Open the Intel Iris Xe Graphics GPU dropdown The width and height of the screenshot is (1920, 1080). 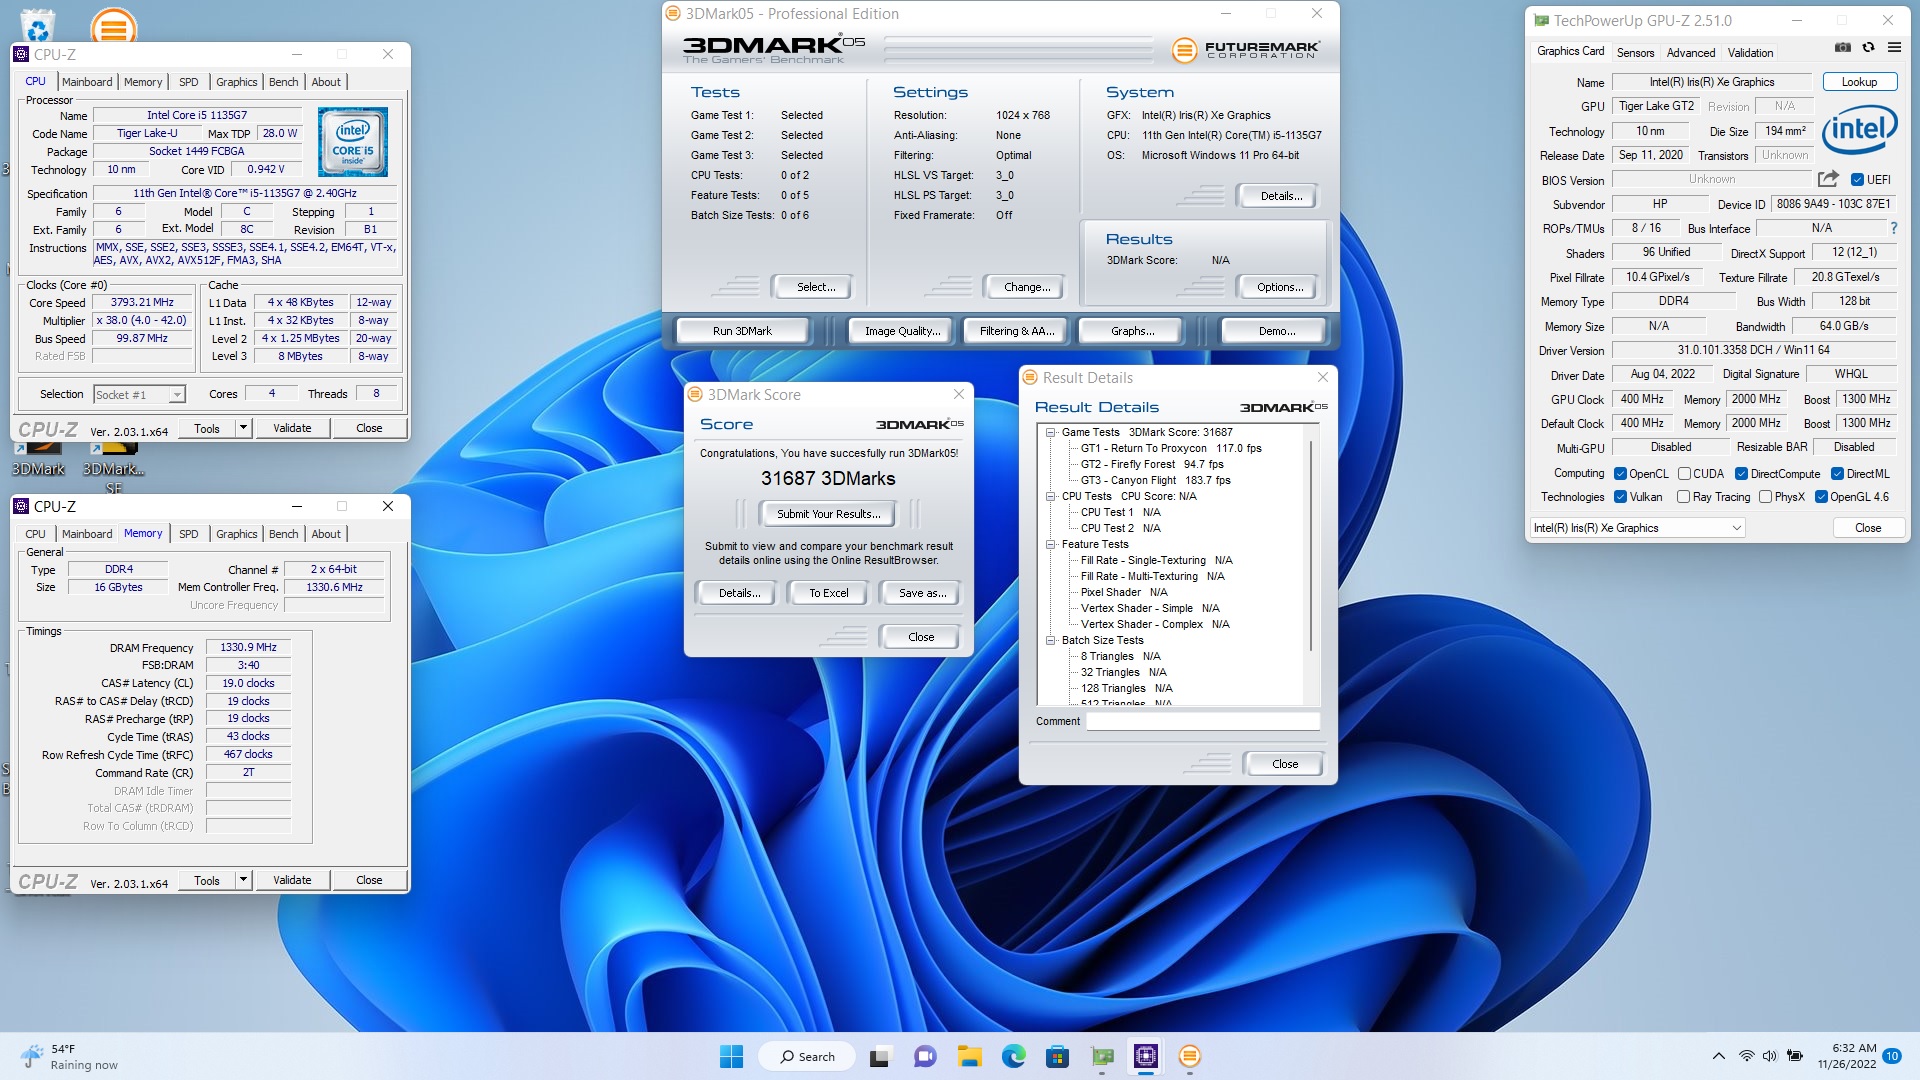pos(1638,528)
